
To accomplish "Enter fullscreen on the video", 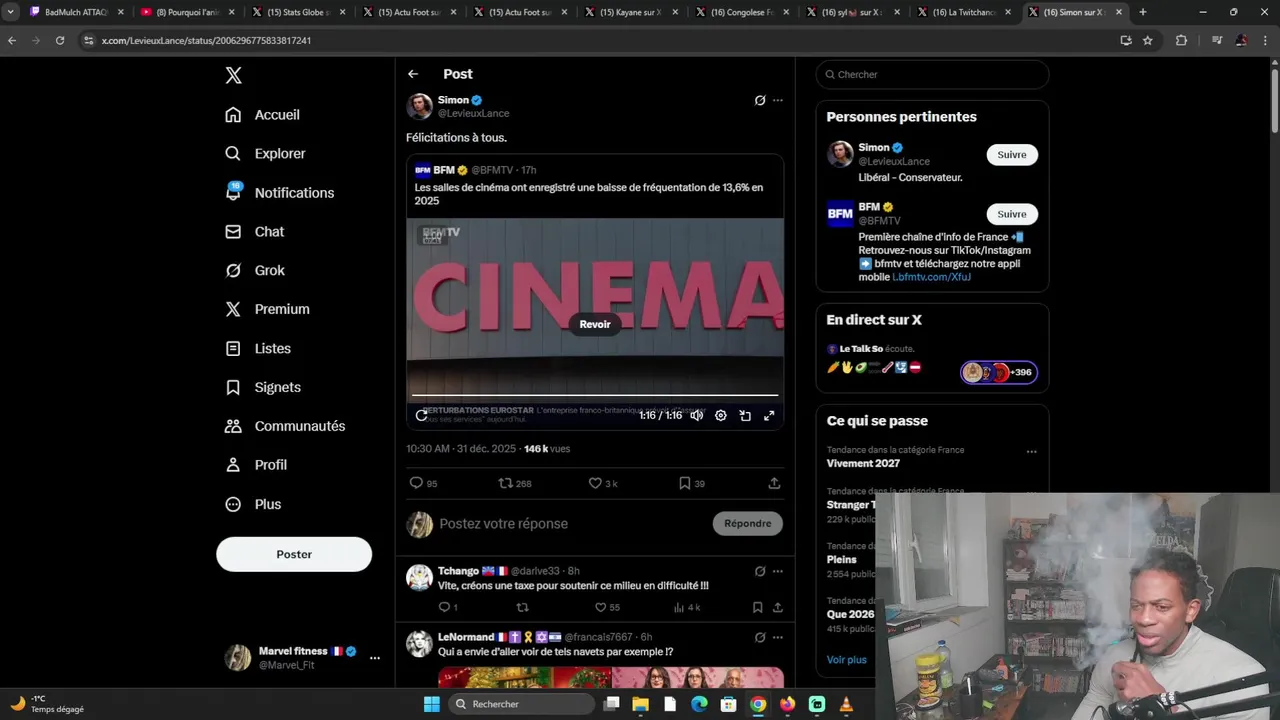I will (x=769, y=416).
